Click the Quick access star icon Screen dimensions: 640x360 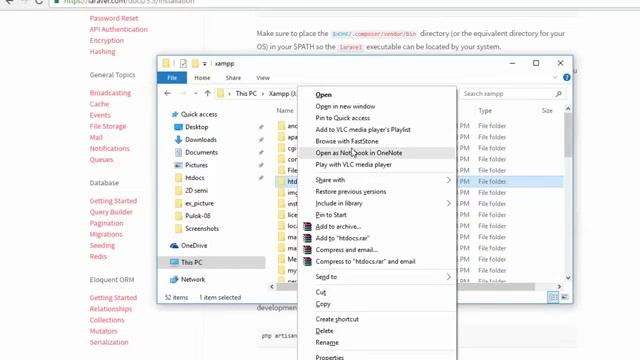pyautogui.click(x=175, y=114)
